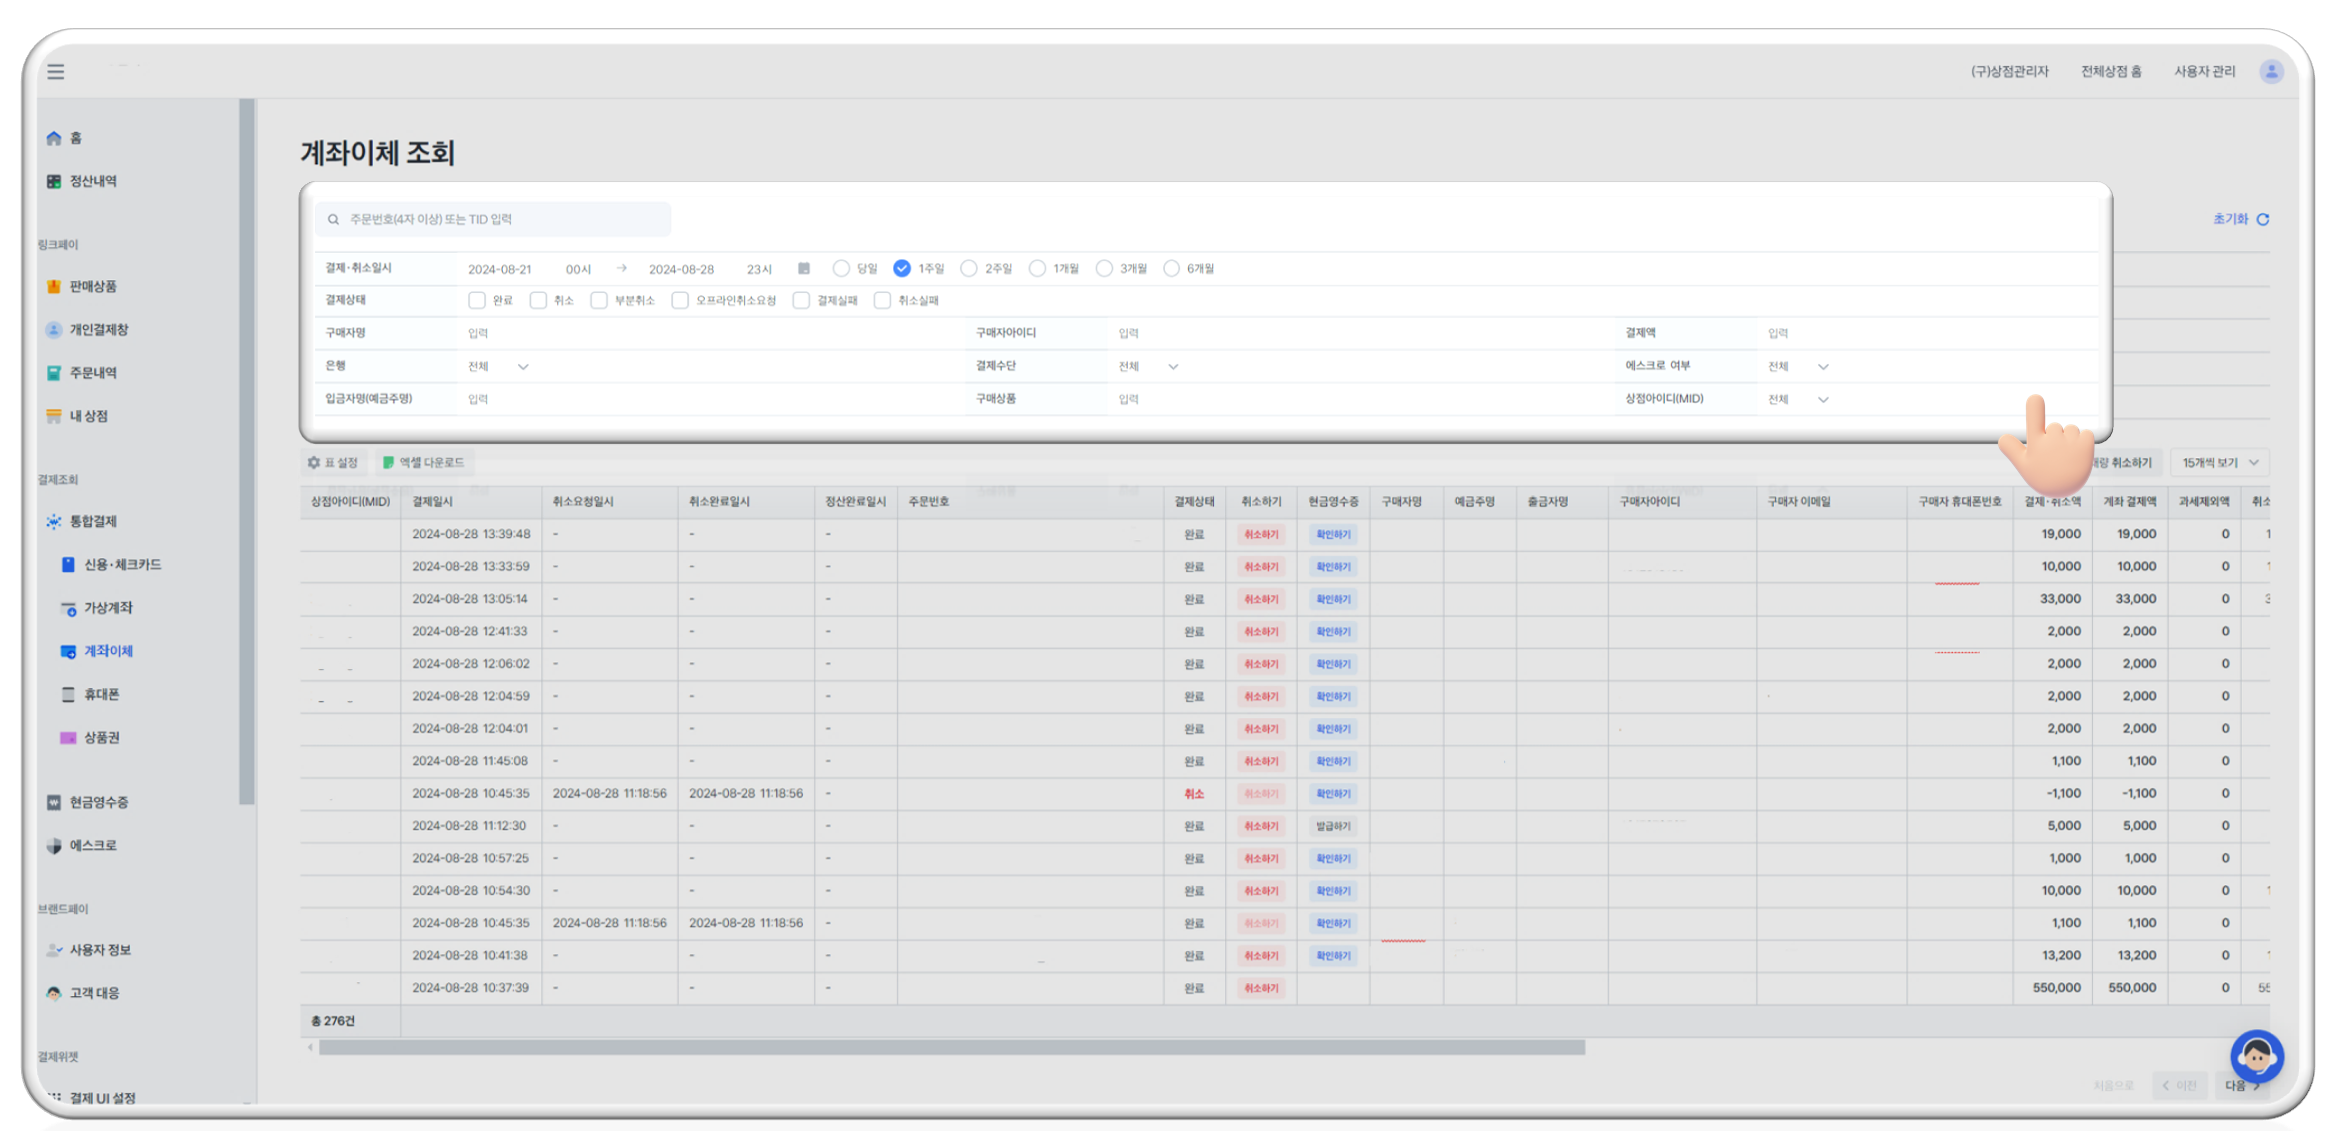2337x1131 pixels.
Task: Click the horizontal table scrollbar
Action: tap(950, 1047)
